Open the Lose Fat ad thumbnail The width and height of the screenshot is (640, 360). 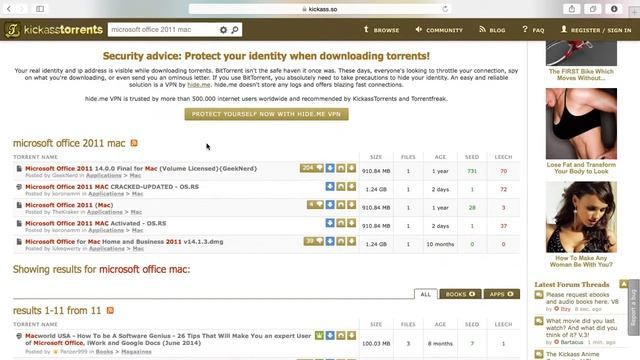tap(581, 124)
